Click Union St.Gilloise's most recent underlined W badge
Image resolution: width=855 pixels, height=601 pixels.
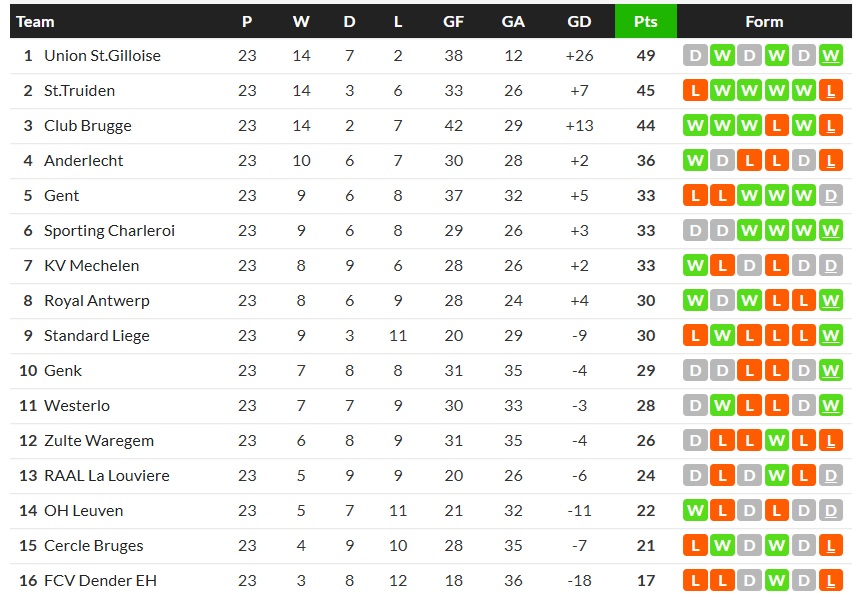coord(830,56)
